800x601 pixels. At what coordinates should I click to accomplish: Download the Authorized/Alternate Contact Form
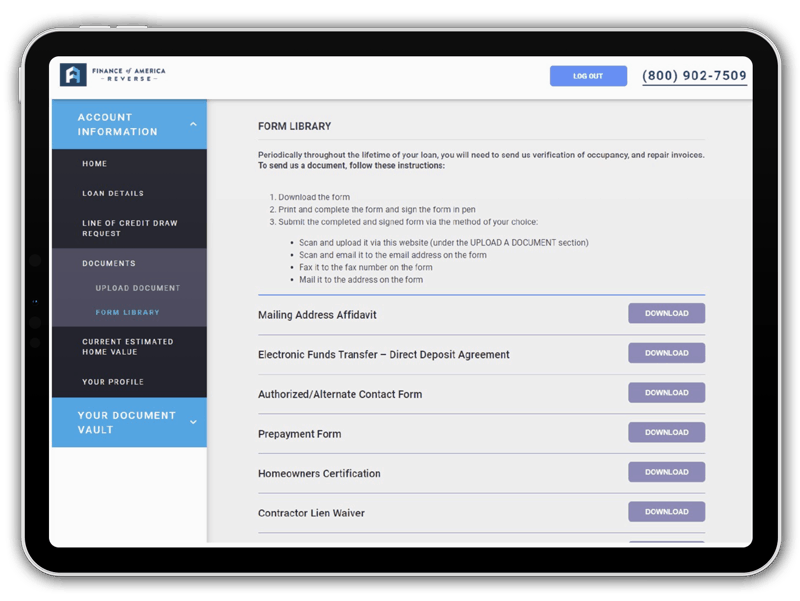coord(666,393)
